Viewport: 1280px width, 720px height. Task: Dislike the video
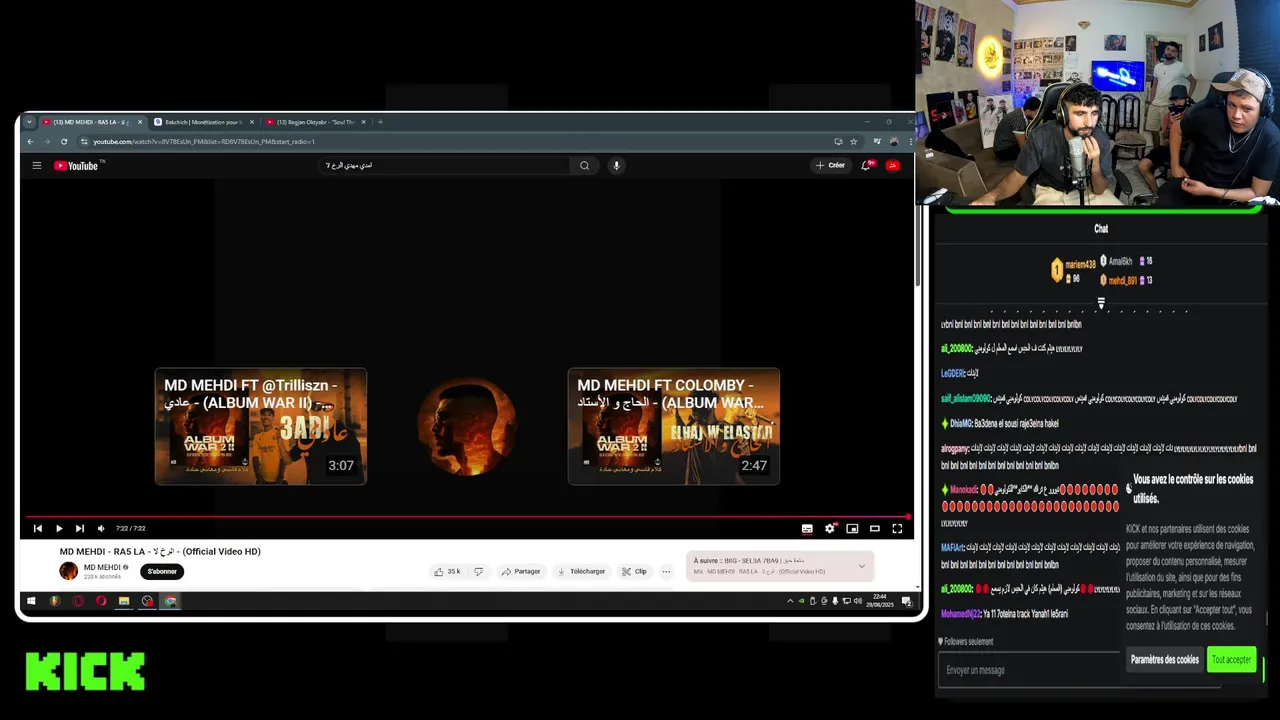tap(478, 572)
